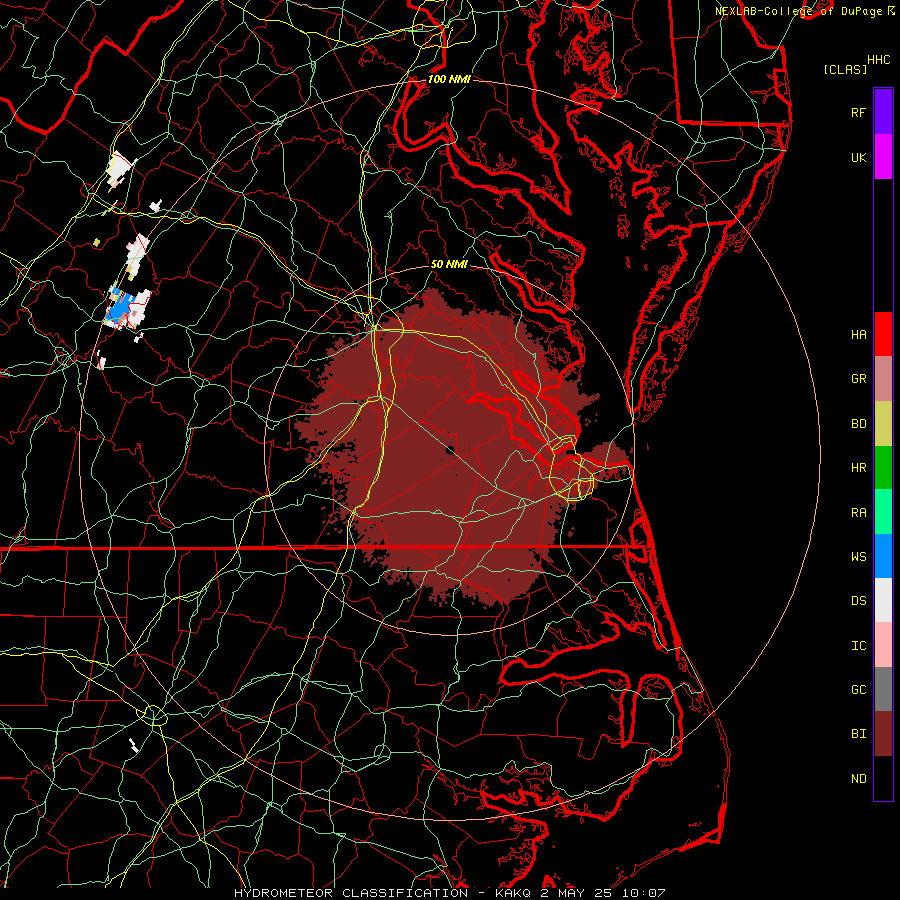Viewport: 900px width, 900px height.
Task: Click the HR legend label
Action: tap(859, 468)
